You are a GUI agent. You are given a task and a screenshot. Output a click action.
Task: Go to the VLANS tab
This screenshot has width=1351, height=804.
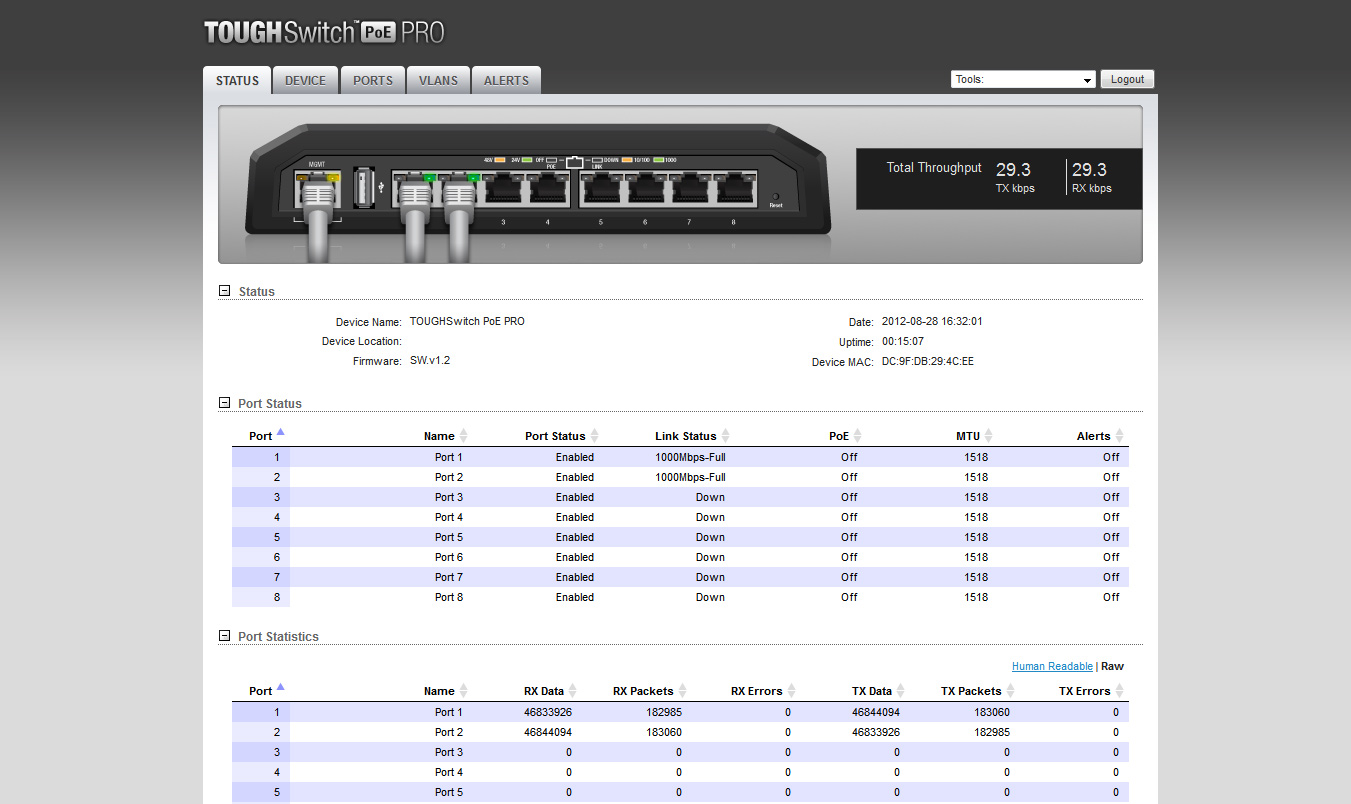438,80
